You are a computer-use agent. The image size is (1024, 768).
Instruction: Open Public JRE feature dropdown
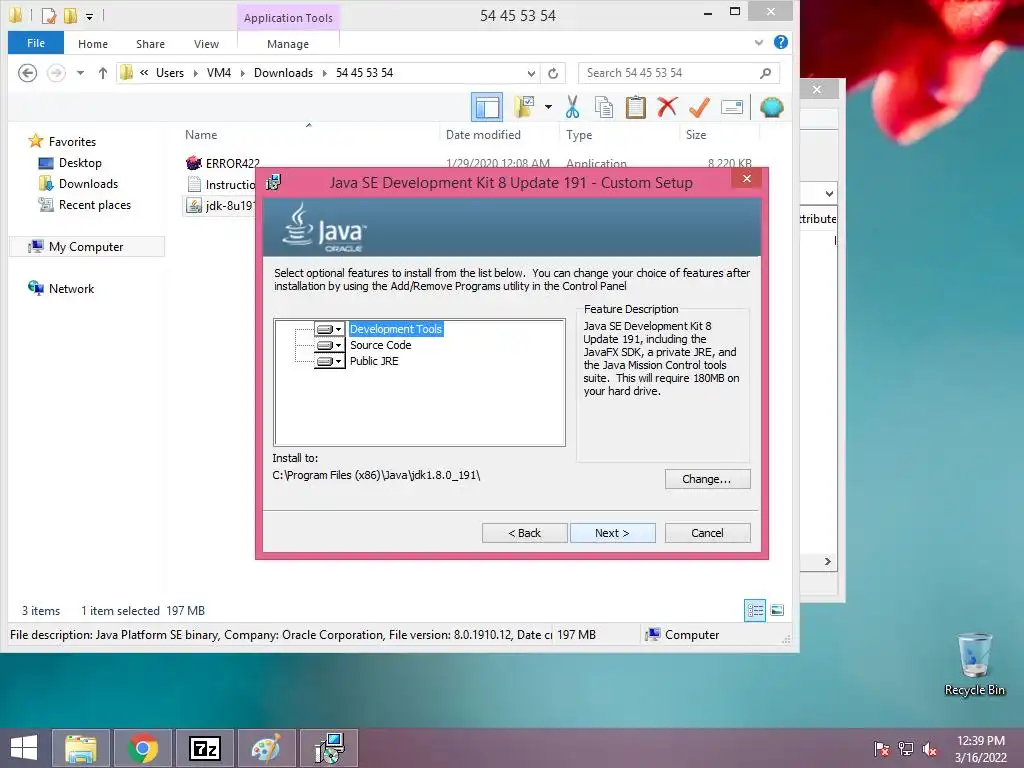coord(329,361)
